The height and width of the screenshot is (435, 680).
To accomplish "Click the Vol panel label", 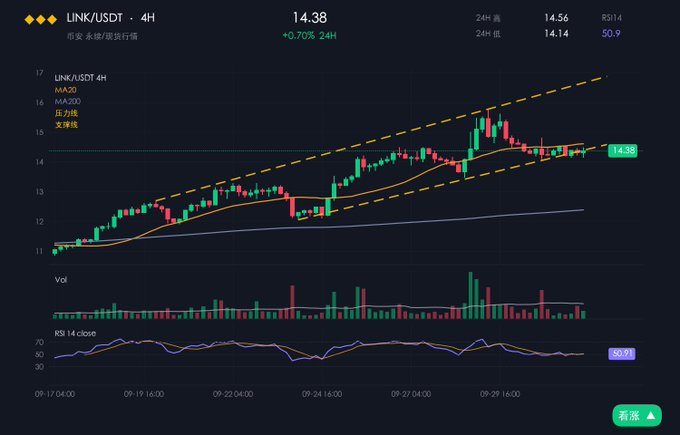I will pyautogui.click(x=61, y=280).
